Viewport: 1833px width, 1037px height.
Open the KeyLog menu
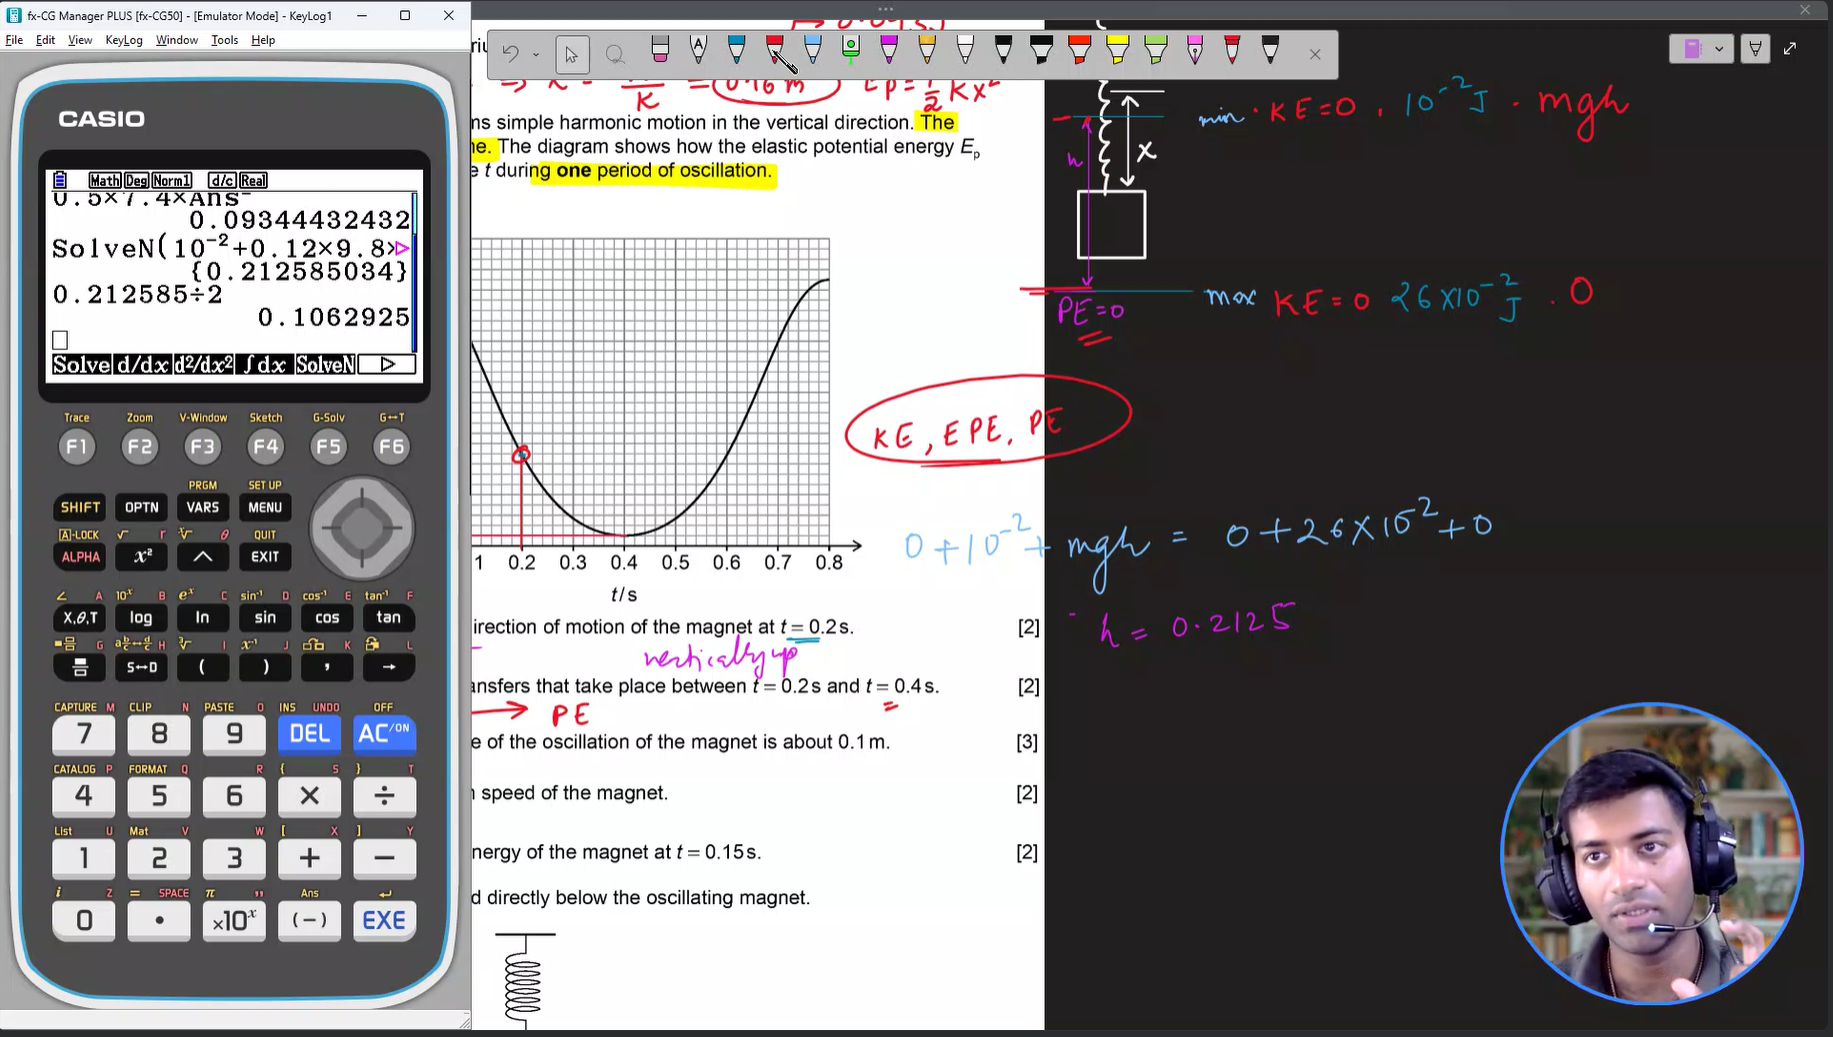point(124,40)
